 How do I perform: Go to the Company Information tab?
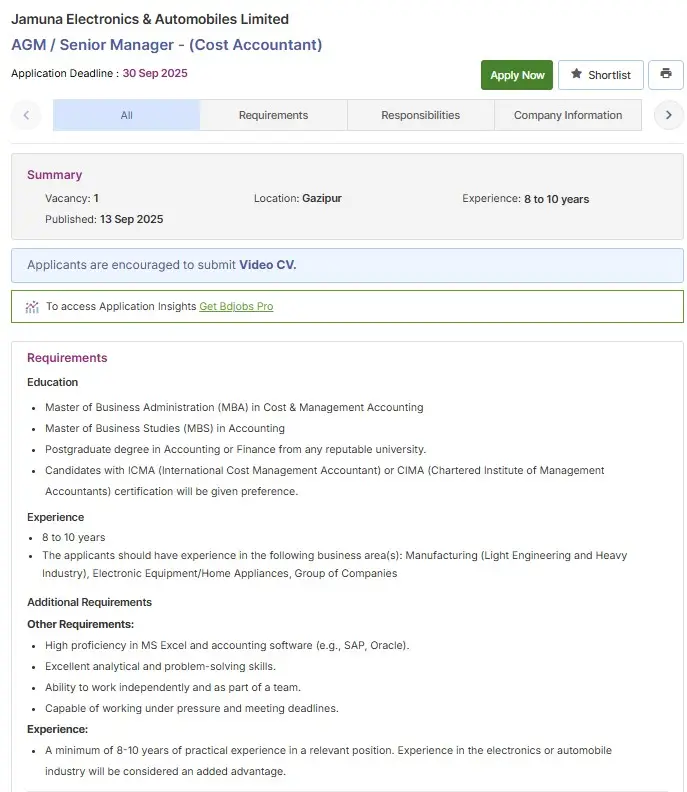(x=567, y=115)
